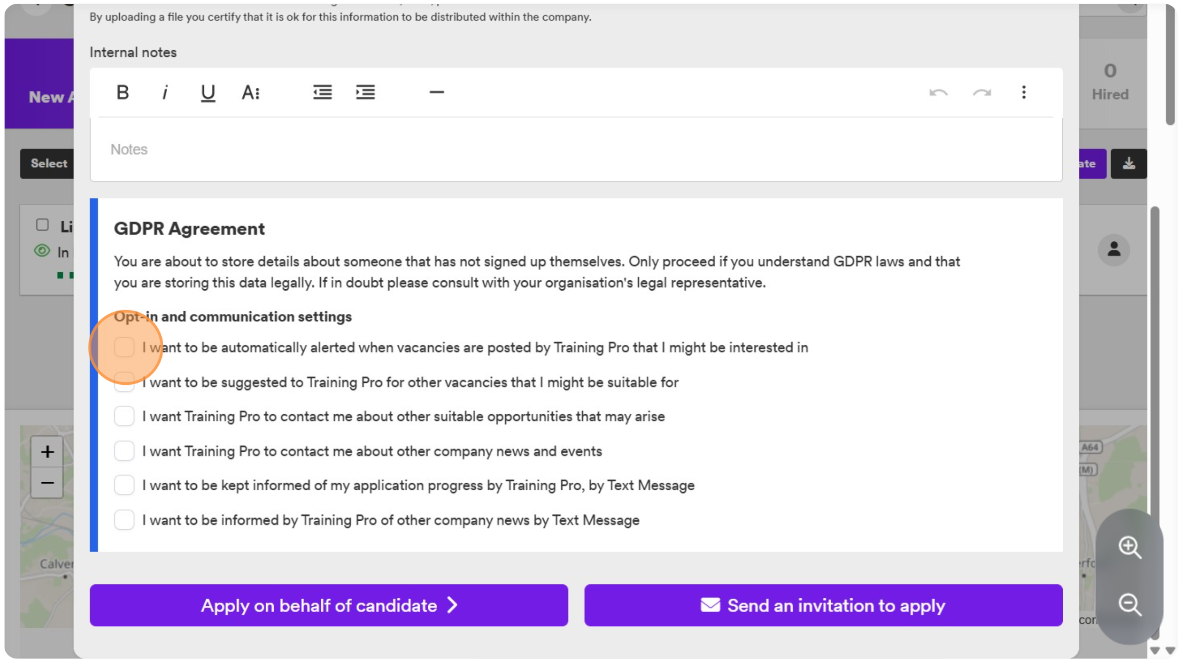Viewport: 1187px width, 669px height.
Task: Insert horizontal line in notes
Action: coord(437,92)
